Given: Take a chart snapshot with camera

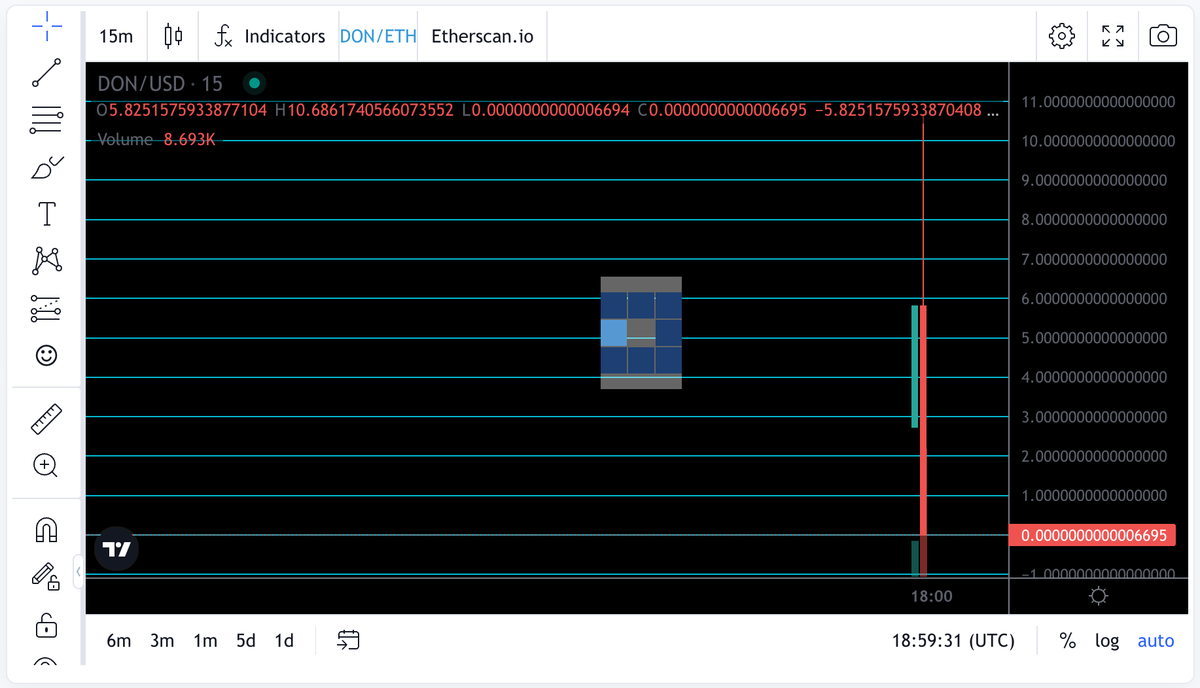Looking at the screenshot, I should 1163,36.
